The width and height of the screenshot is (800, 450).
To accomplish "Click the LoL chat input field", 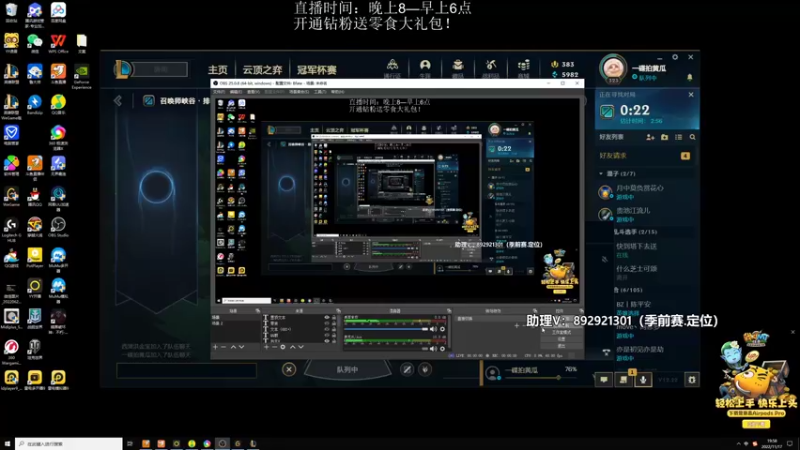I will 186,370.
